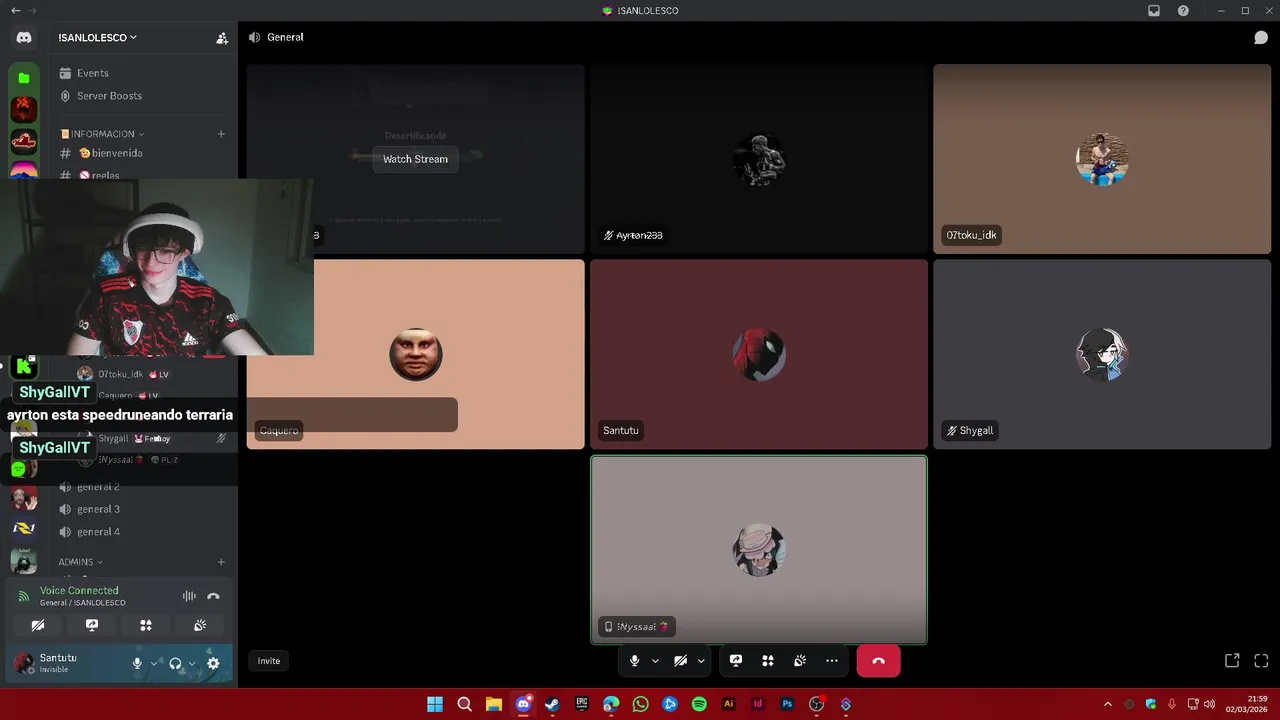The image size is (1280, 720).
Task: Open output device options in user panel
Action: pos(192,663)
